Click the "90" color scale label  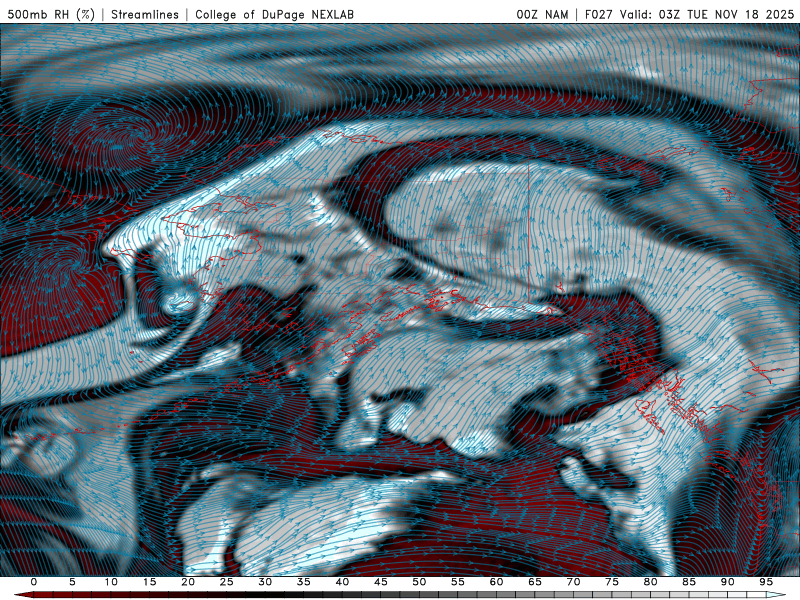(728, 582)
